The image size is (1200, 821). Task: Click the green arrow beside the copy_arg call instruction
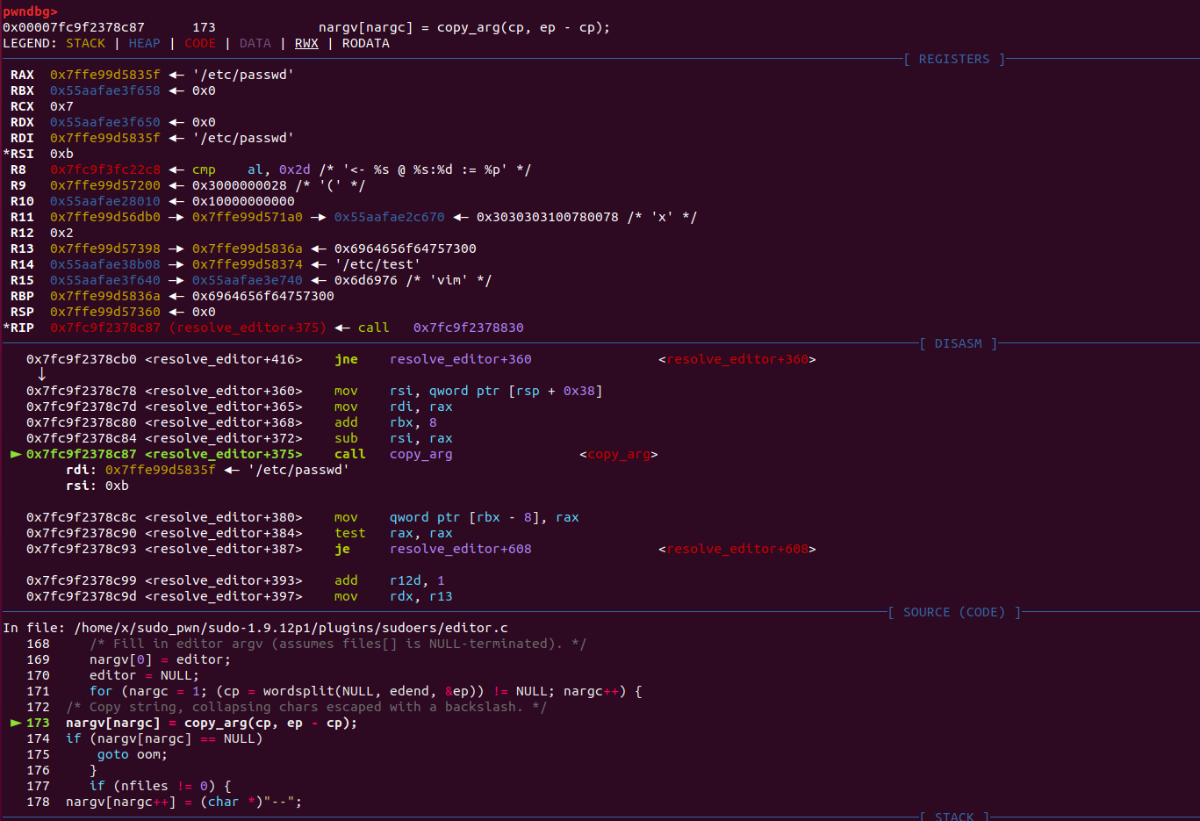(x=15, y=454)
